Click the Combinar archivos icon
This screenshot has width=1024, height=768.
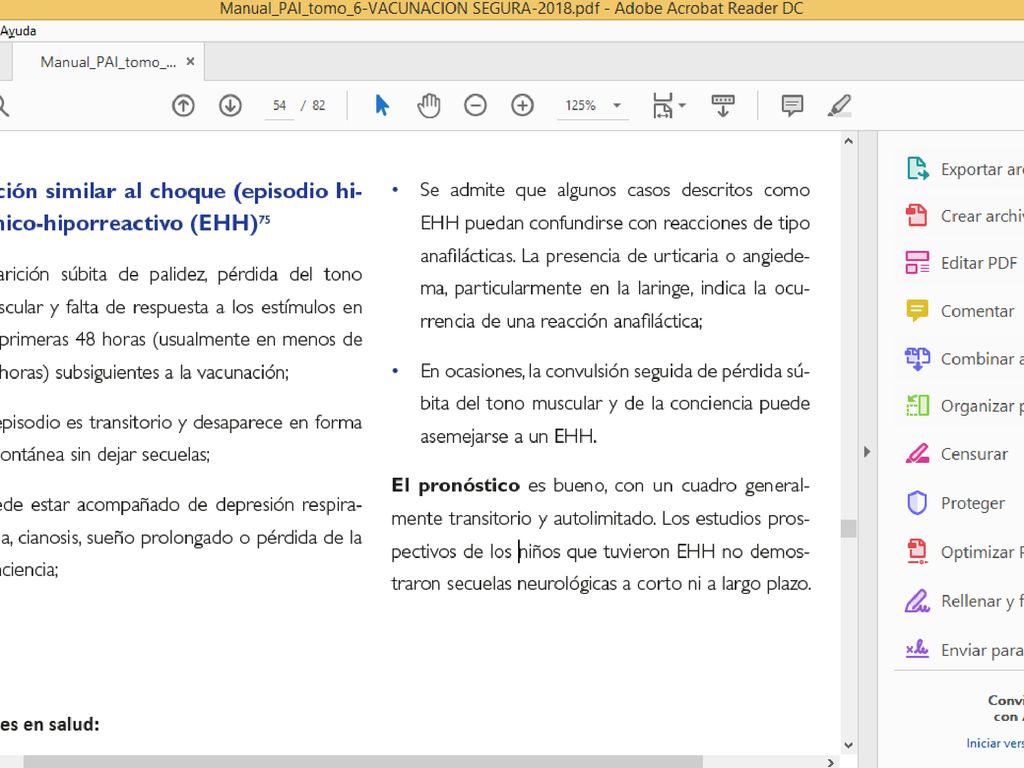(x=918, y=359)
